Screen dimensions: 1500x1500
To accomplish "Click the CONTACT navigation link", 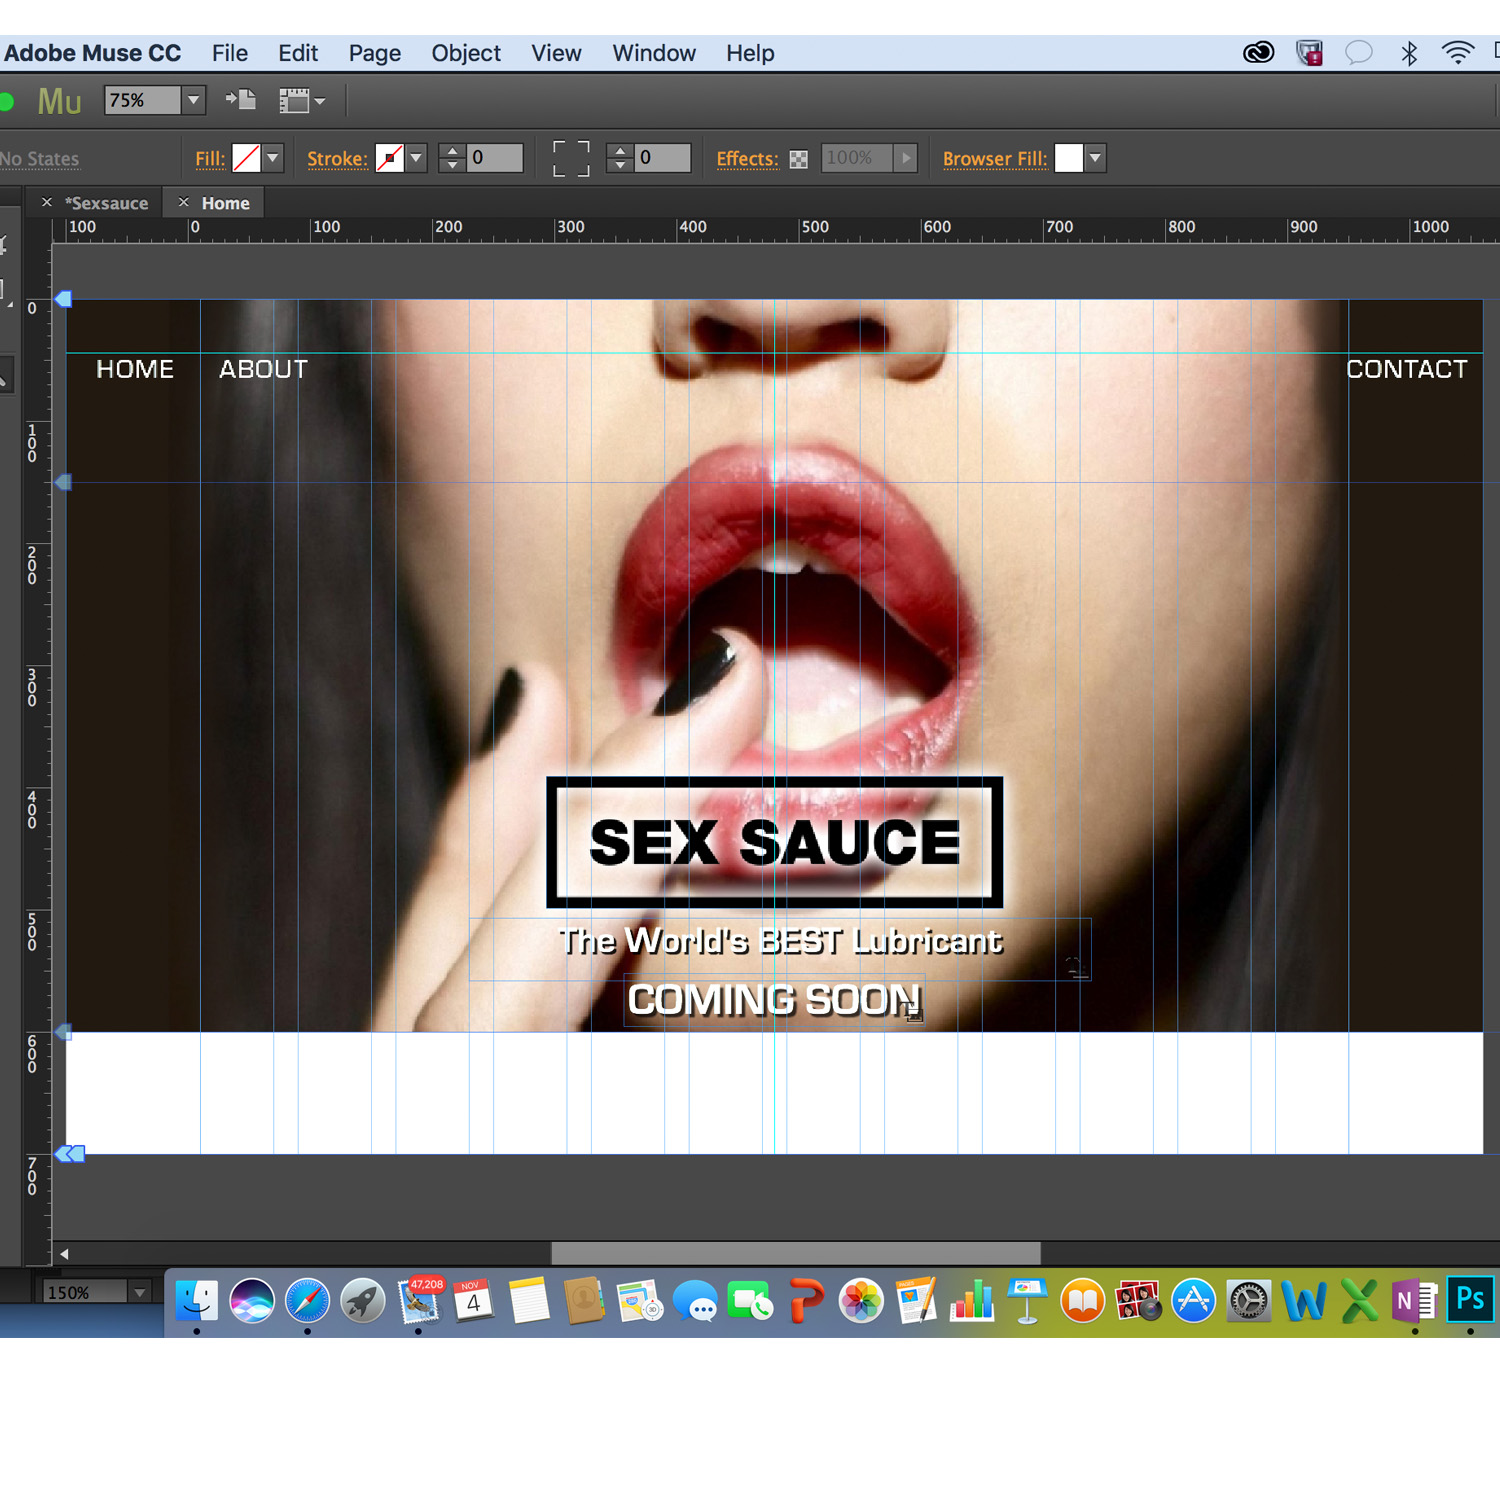I will tap(1407, 369).
